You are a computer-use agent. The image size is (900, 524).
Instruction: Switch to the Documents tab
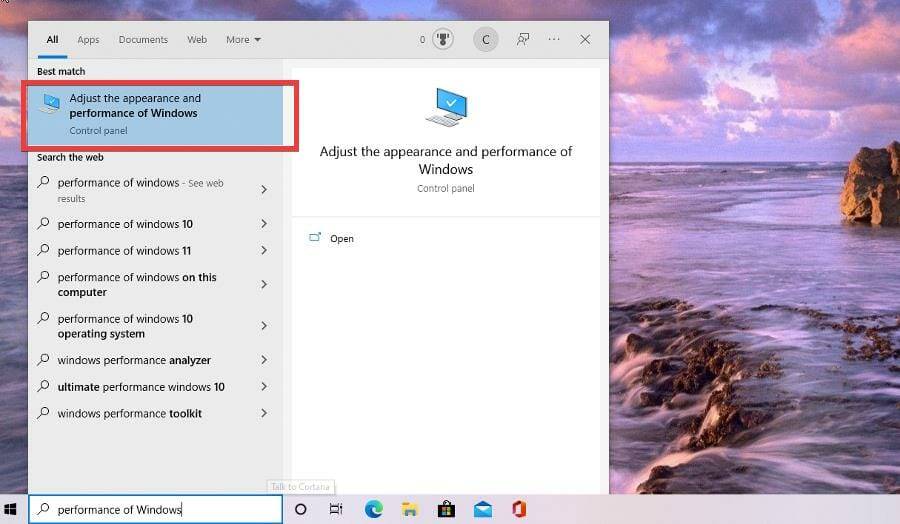click(143, 40)
